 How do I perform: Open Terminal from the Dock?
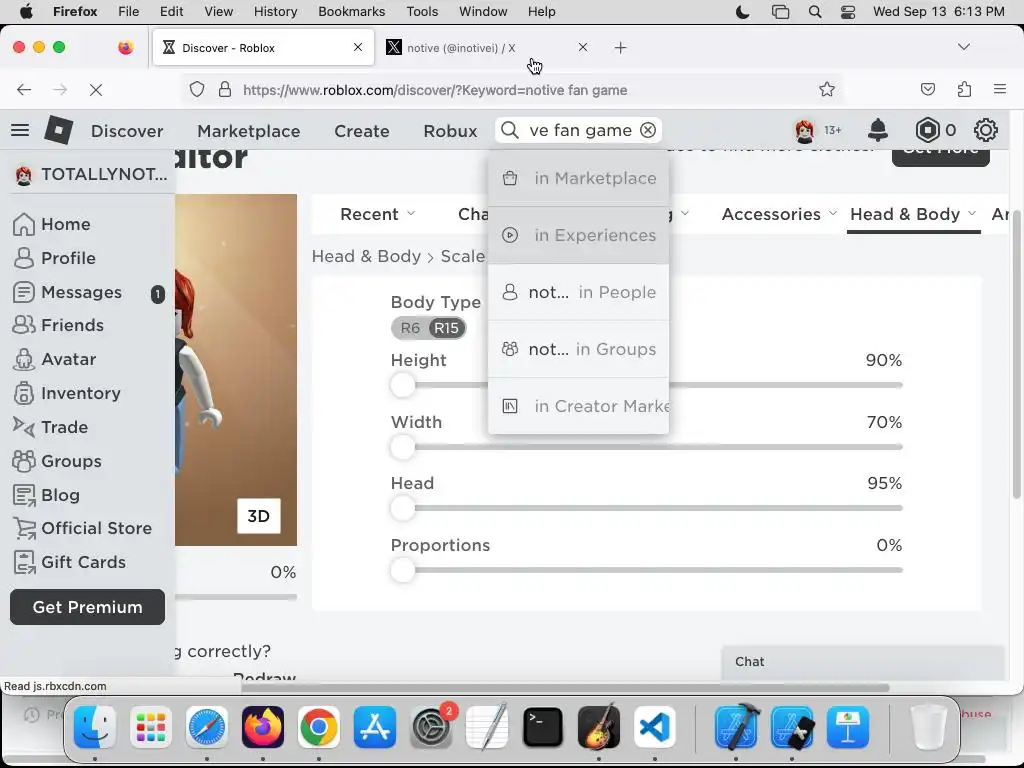pyautogui.click(x=543, y=727)
